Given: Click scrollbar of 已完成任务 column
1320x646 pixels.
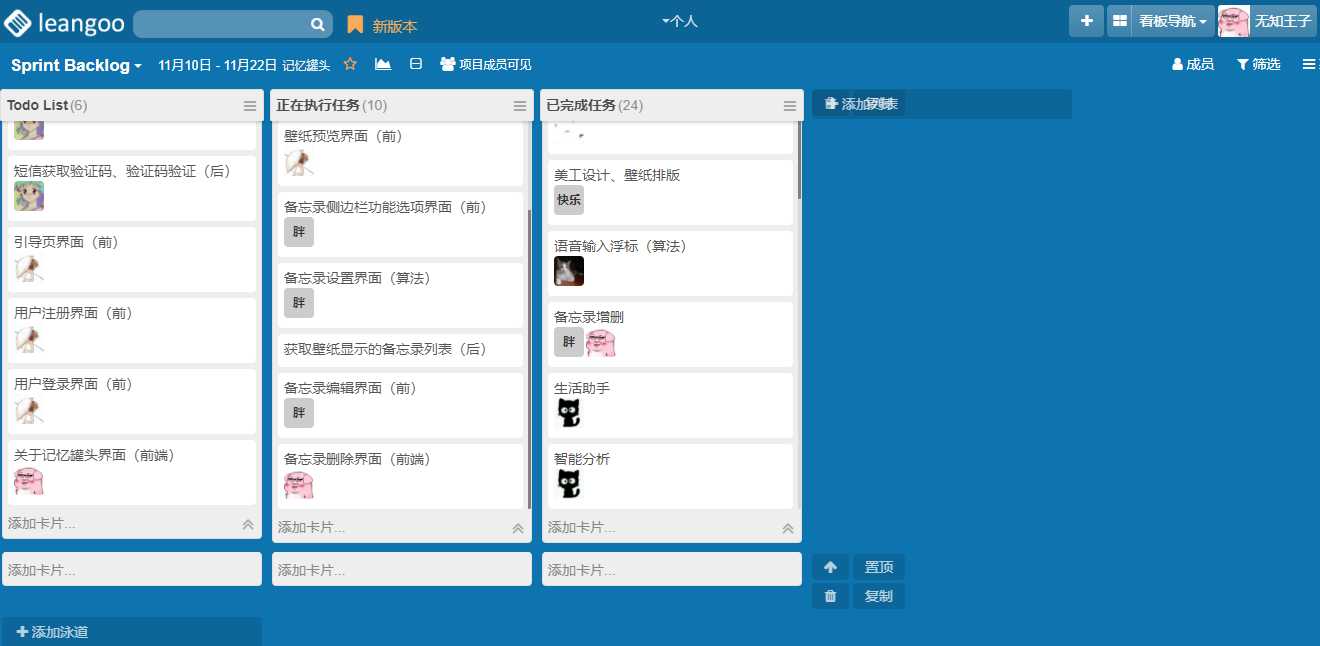Looking at the screenshot, I should point(799,160).
